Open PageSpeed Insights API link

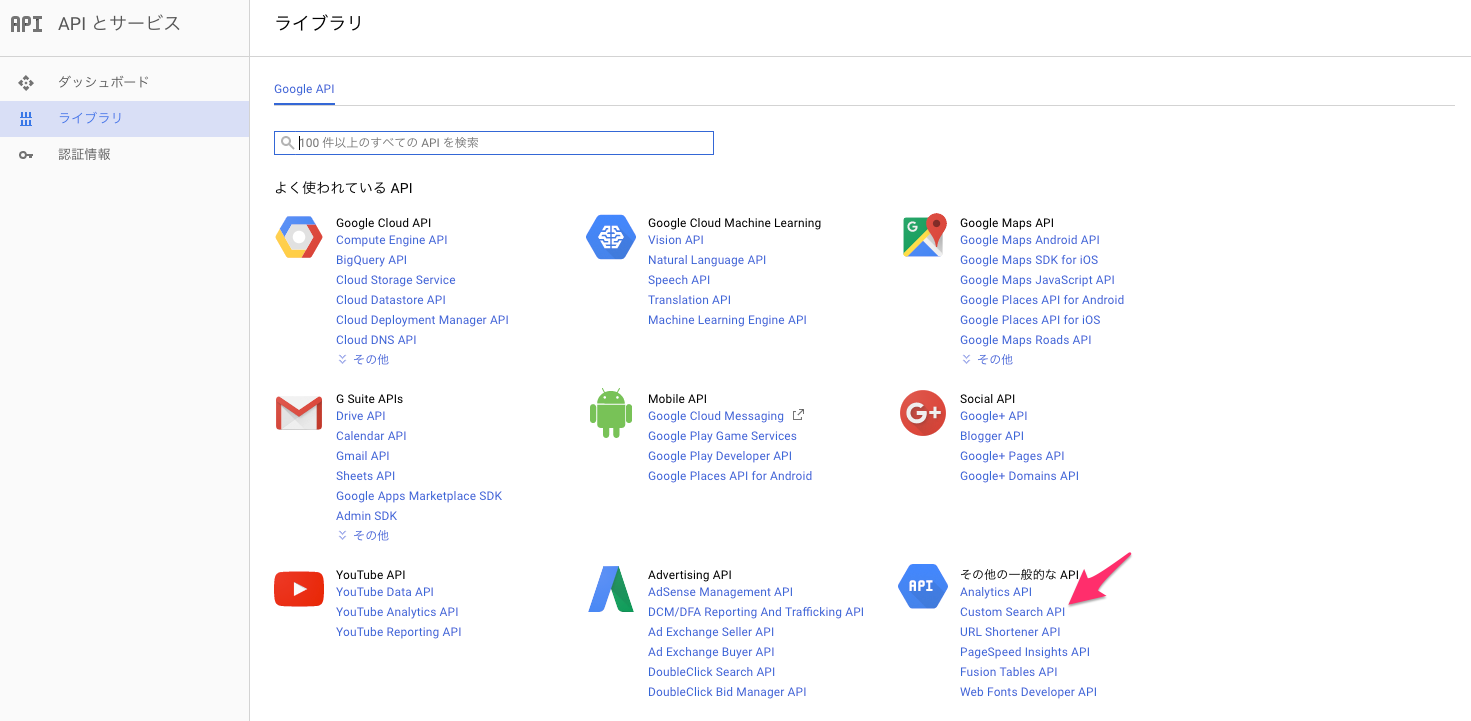coord(1025,652)
